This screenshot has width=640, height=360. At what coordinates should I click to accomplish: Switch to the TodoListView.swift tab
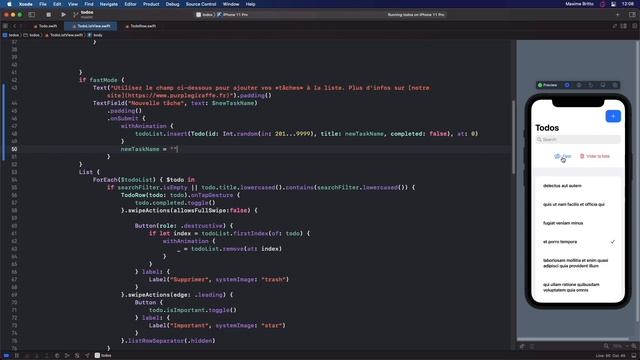91,26
